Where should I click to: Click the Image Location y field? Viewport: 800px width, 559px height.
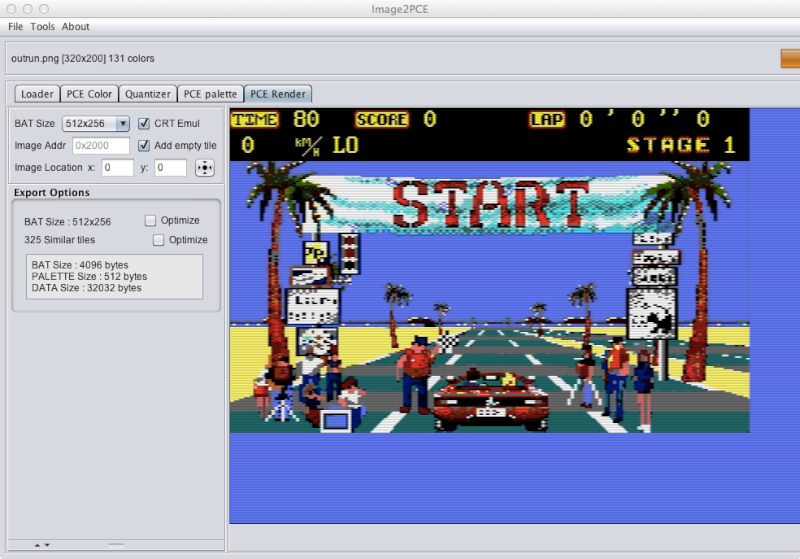pyautogui.click(x=170, y=167)
